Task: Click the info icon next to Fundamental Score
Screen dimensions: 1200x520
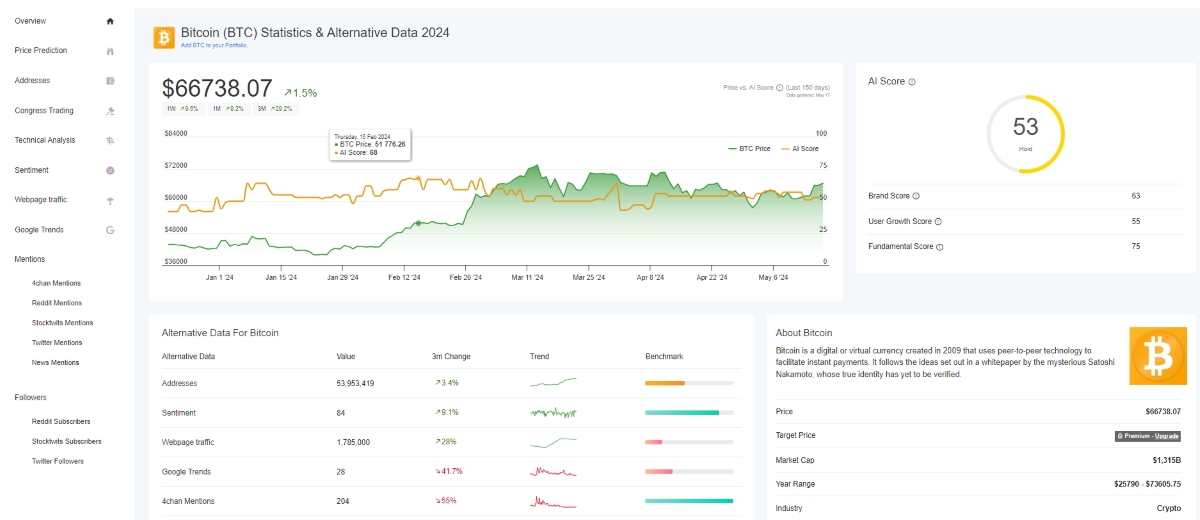Action: coord(940,246)
